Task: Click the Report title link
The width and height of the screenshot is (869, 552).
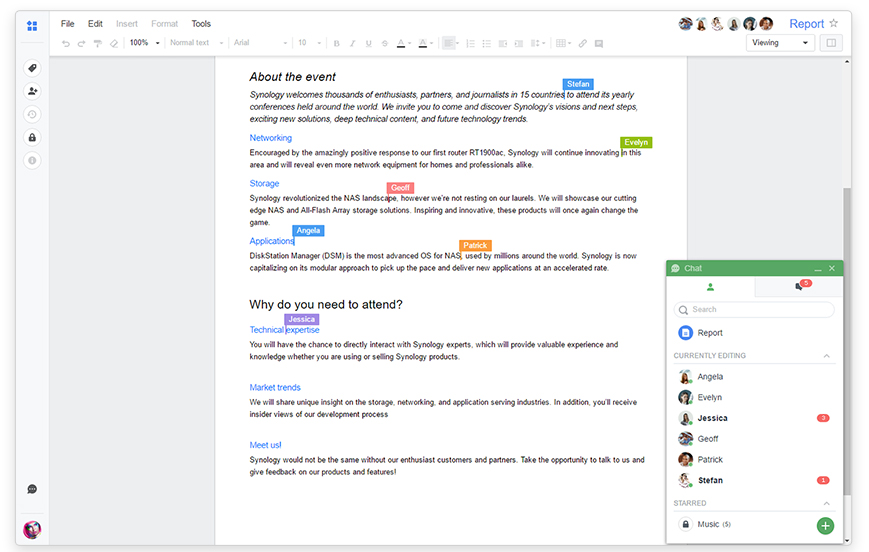Action: pyautogui.click(x=806, y=24)
